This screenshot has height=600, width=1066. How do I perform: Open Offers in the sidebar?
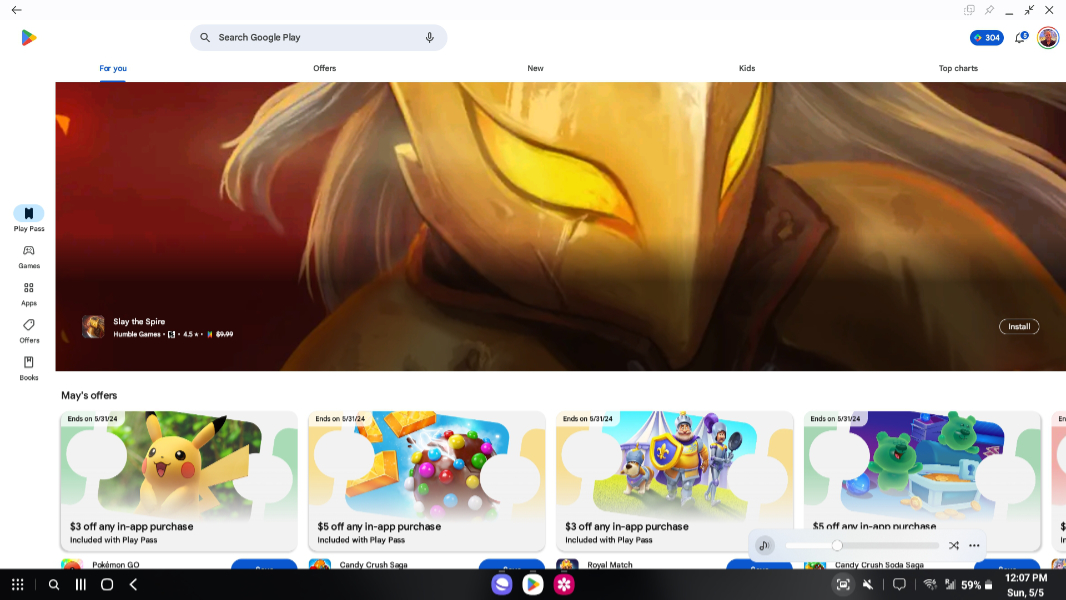click(x=29, y=331)
